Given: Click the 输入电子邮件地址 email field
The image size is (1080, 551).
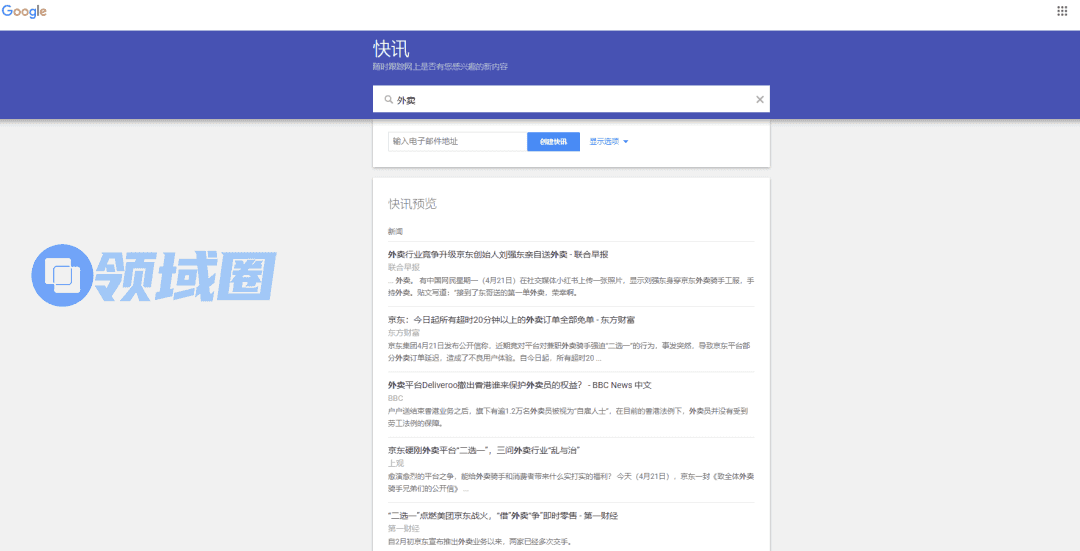Looking at the screenshot, I should click(x=457, y=142).
